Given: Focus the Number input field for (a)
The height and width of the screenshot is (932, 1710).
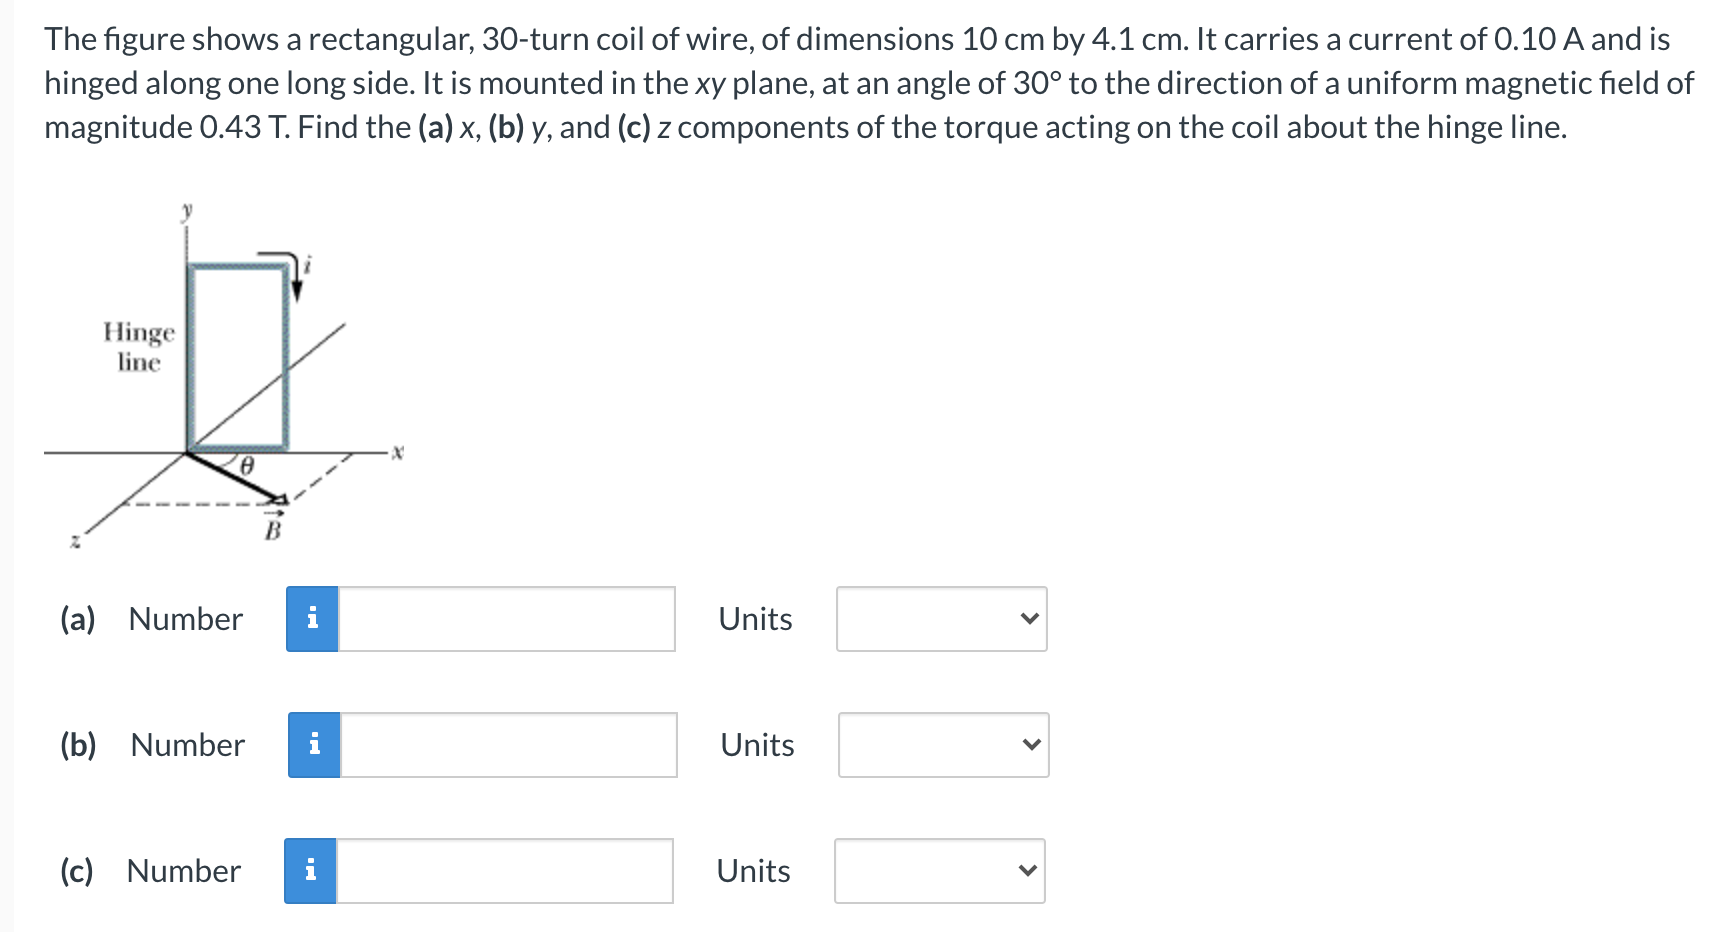Looking at the screenshot, I should click(507, 619).
